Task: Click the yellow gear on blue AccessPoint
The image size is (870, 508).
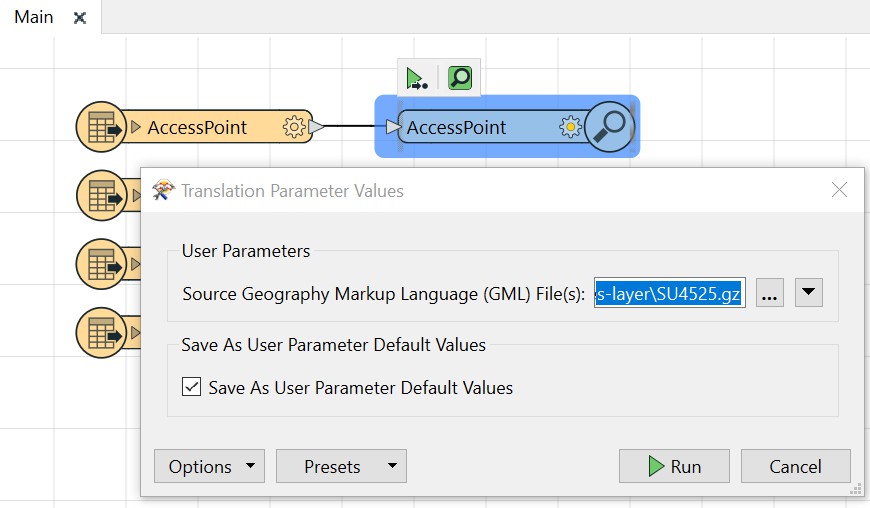Action: (570, 127)
